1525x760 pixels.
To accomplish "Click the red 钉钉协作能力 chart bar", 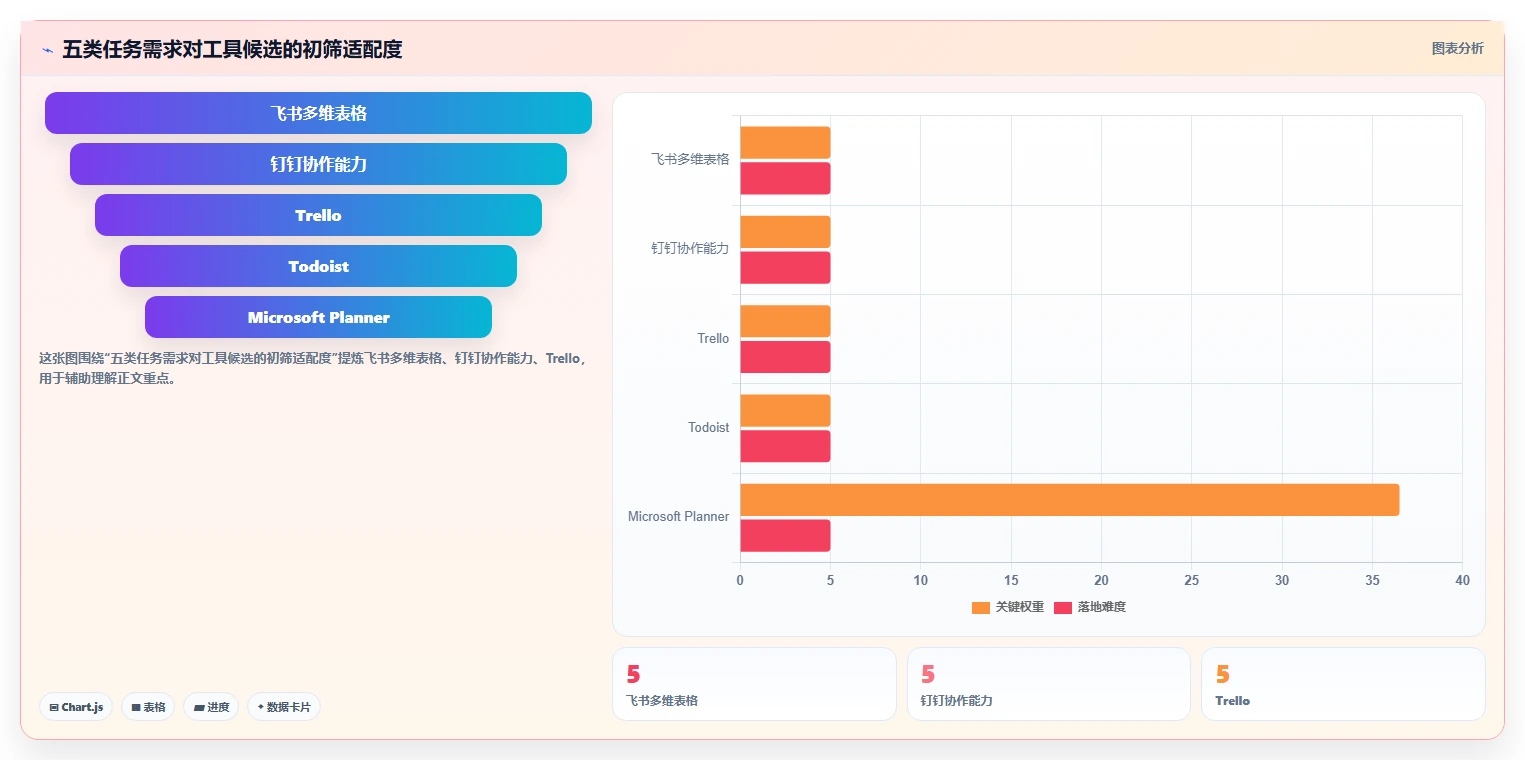I will pyautogui.click(x=785, y=267).
